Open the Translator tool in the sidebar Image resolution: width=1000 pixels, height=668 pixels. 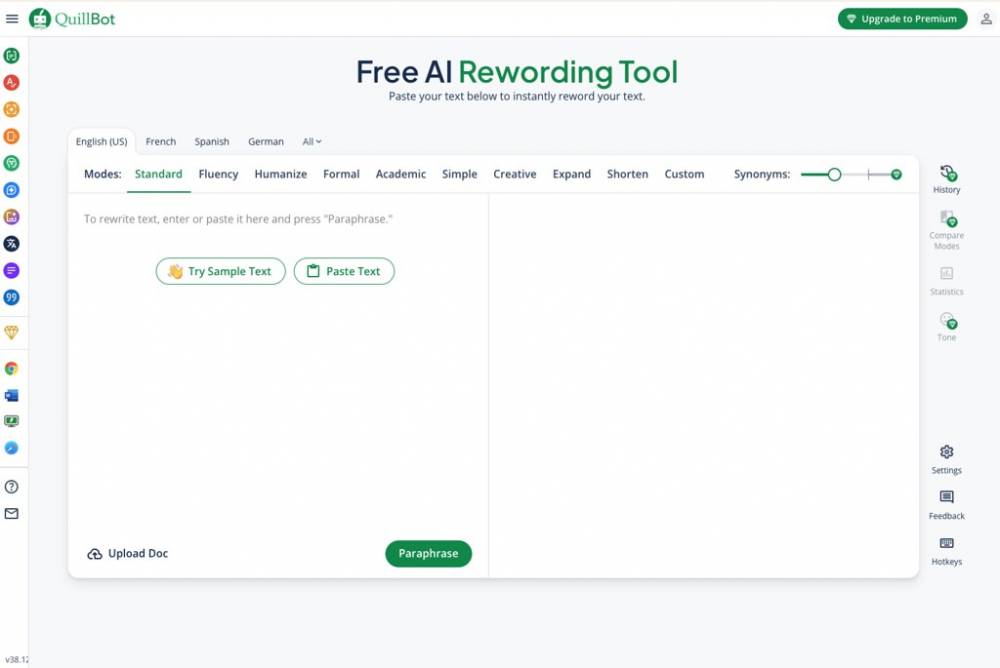click(x=12, y=243)
